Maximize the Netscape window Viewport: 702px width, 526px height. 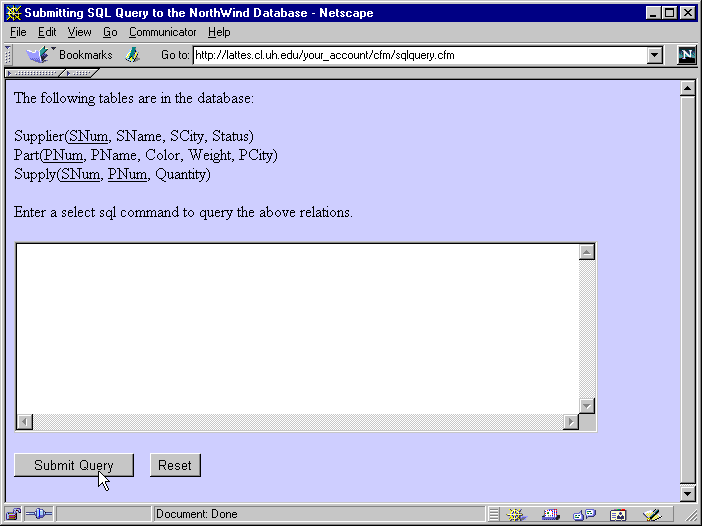pyautogui.click(x=669, y=13)
